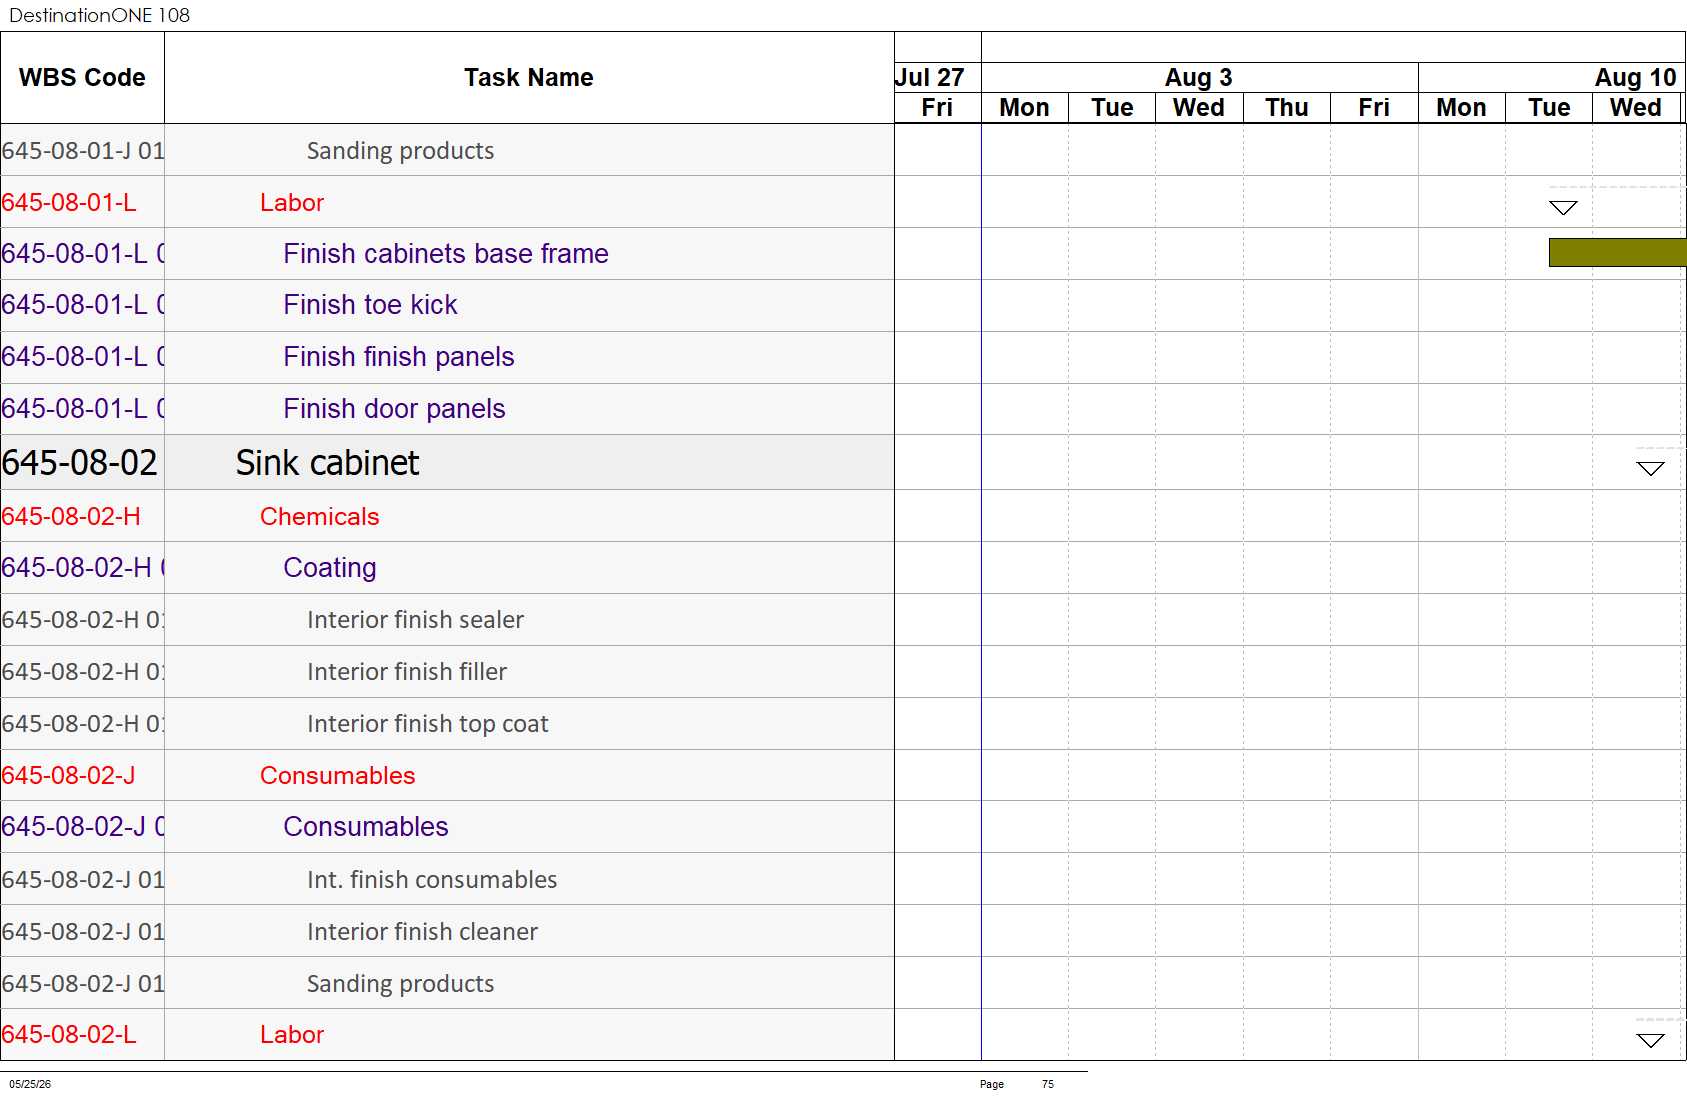The image size is (1687, 1097).
Task: Click WBS code 645-08-02-H
Action: pyautogui.click(x=71, y=517)
